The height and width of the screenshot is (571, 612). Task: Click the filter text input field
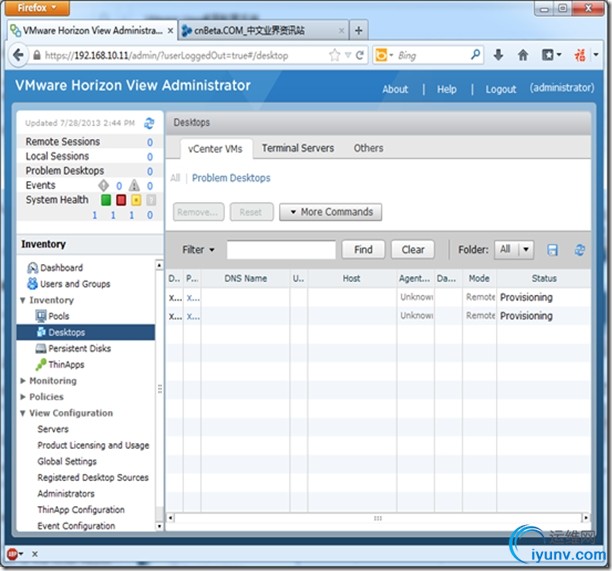[281, 250]
